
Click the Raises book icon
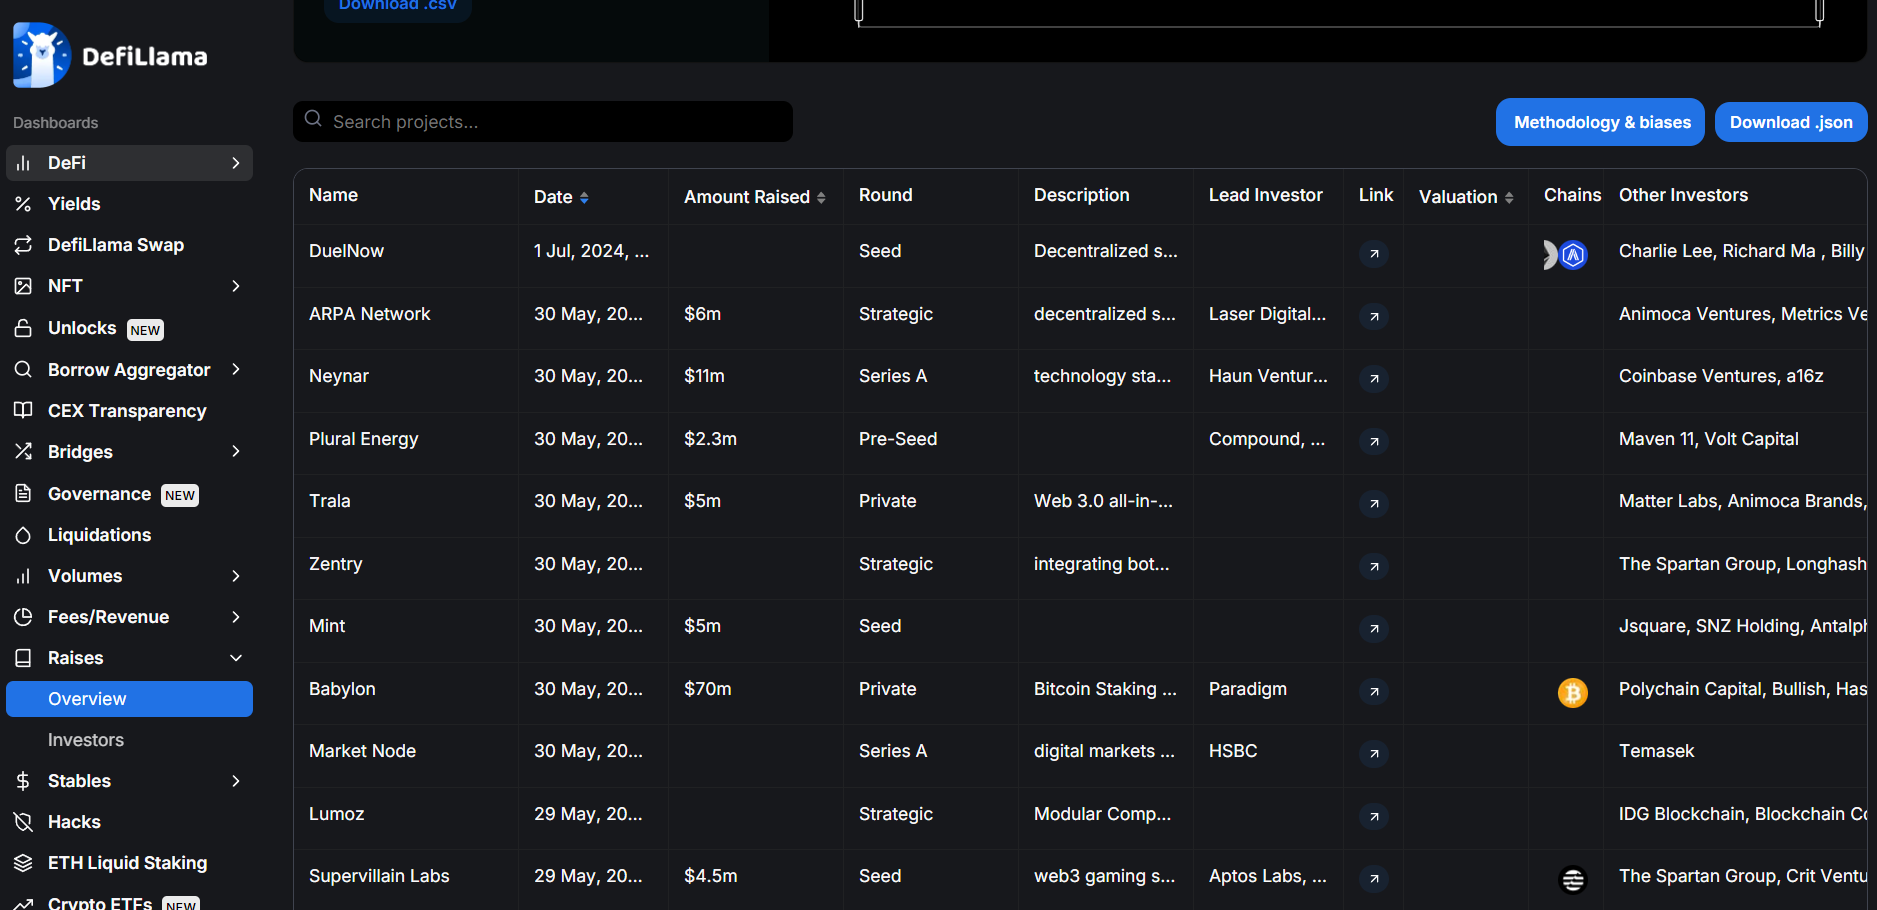23,658
